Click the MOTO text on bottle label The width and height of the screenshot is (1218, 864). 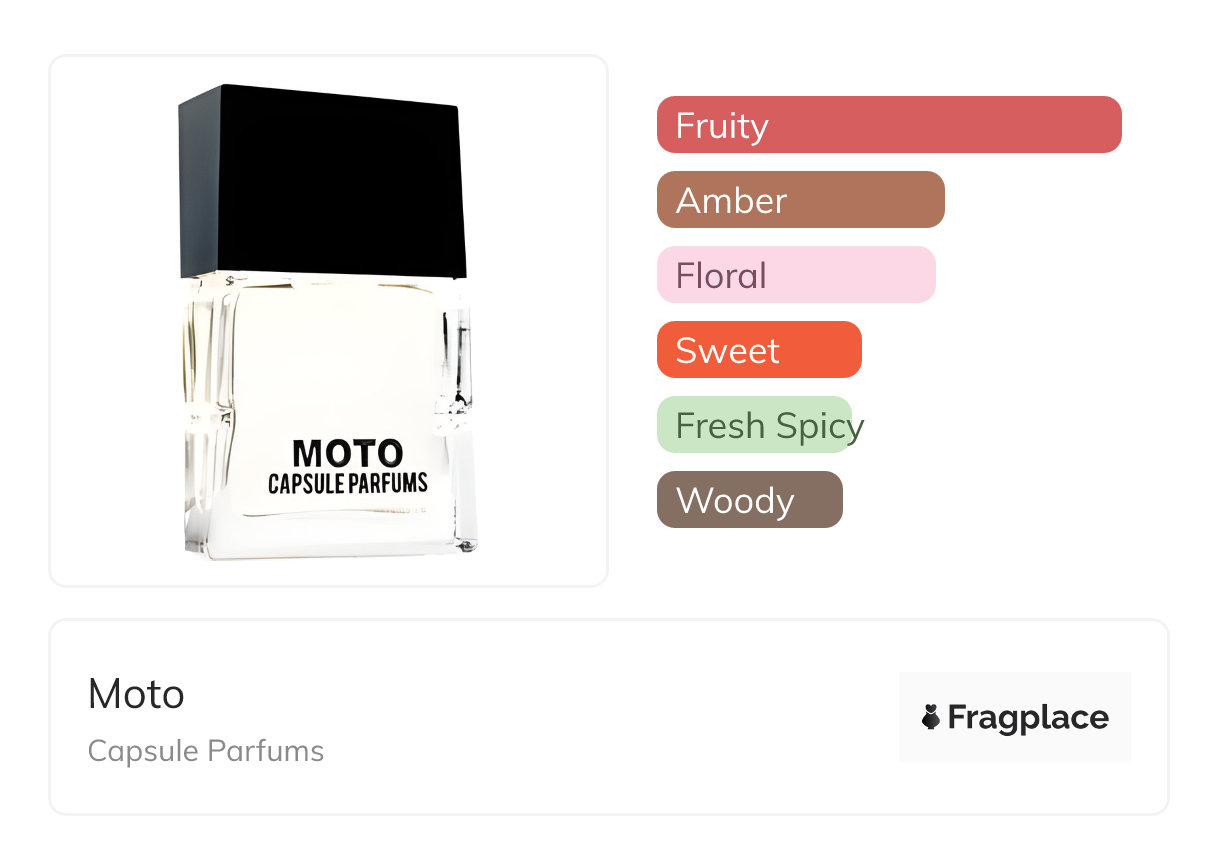(347, 453)
